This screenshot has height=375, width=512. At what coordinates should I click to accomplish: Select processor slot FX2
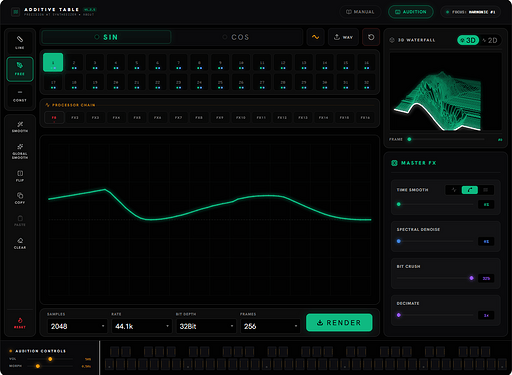click(75, 118)
